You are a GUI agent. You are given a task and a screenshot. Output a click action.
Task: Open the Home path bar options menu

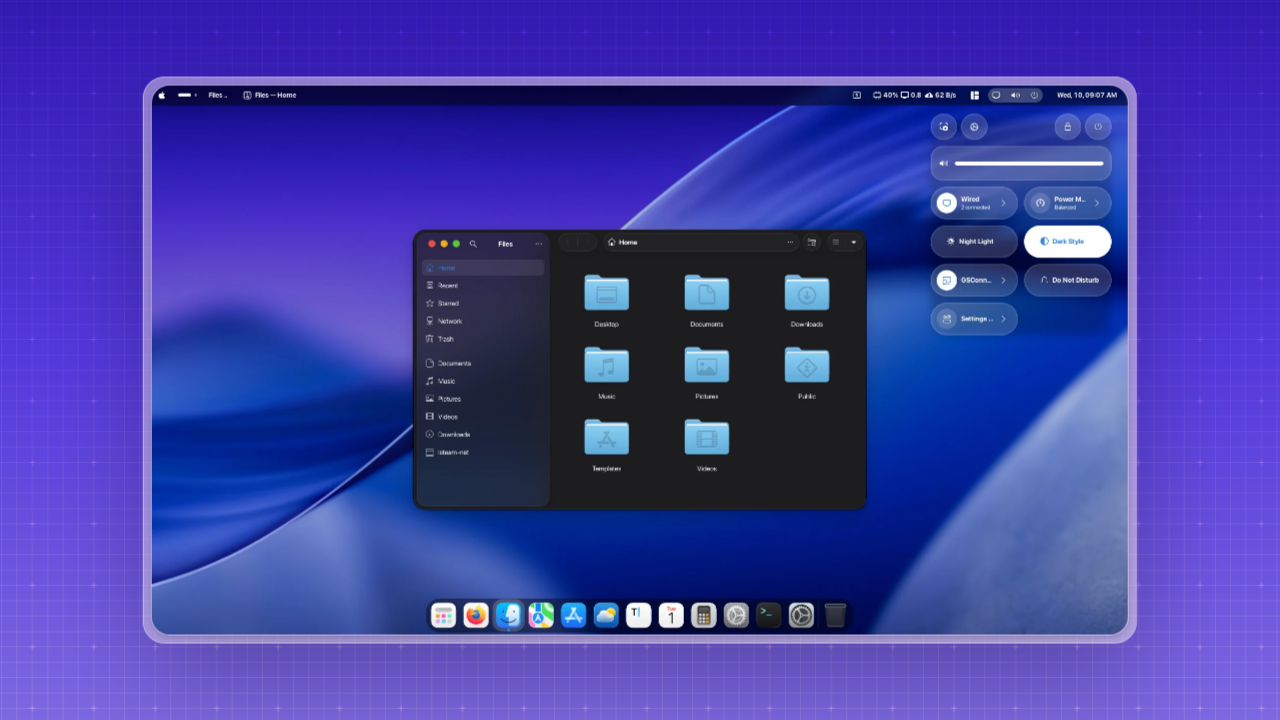pos(790,242)
